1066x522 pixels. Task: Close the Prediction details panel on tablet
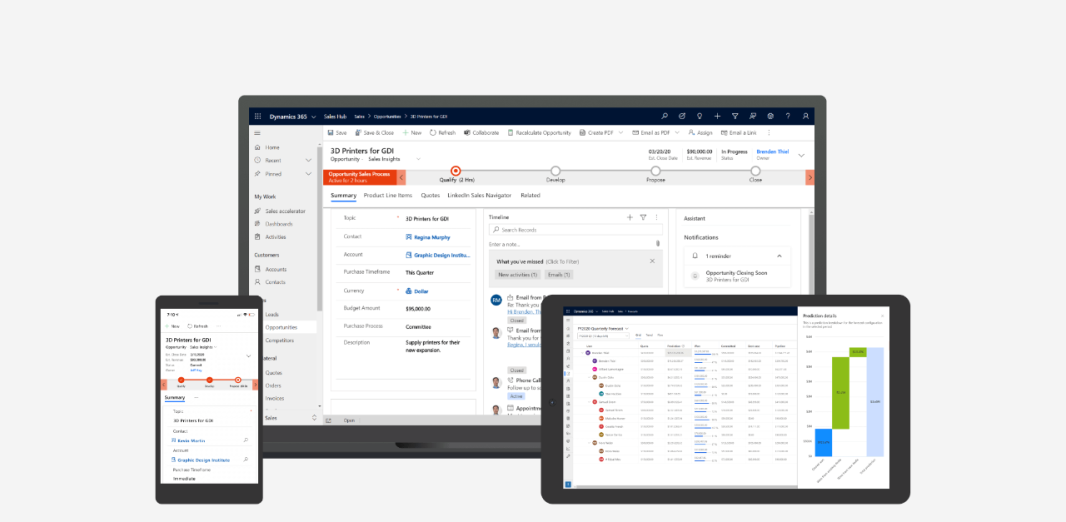(882, 316)
